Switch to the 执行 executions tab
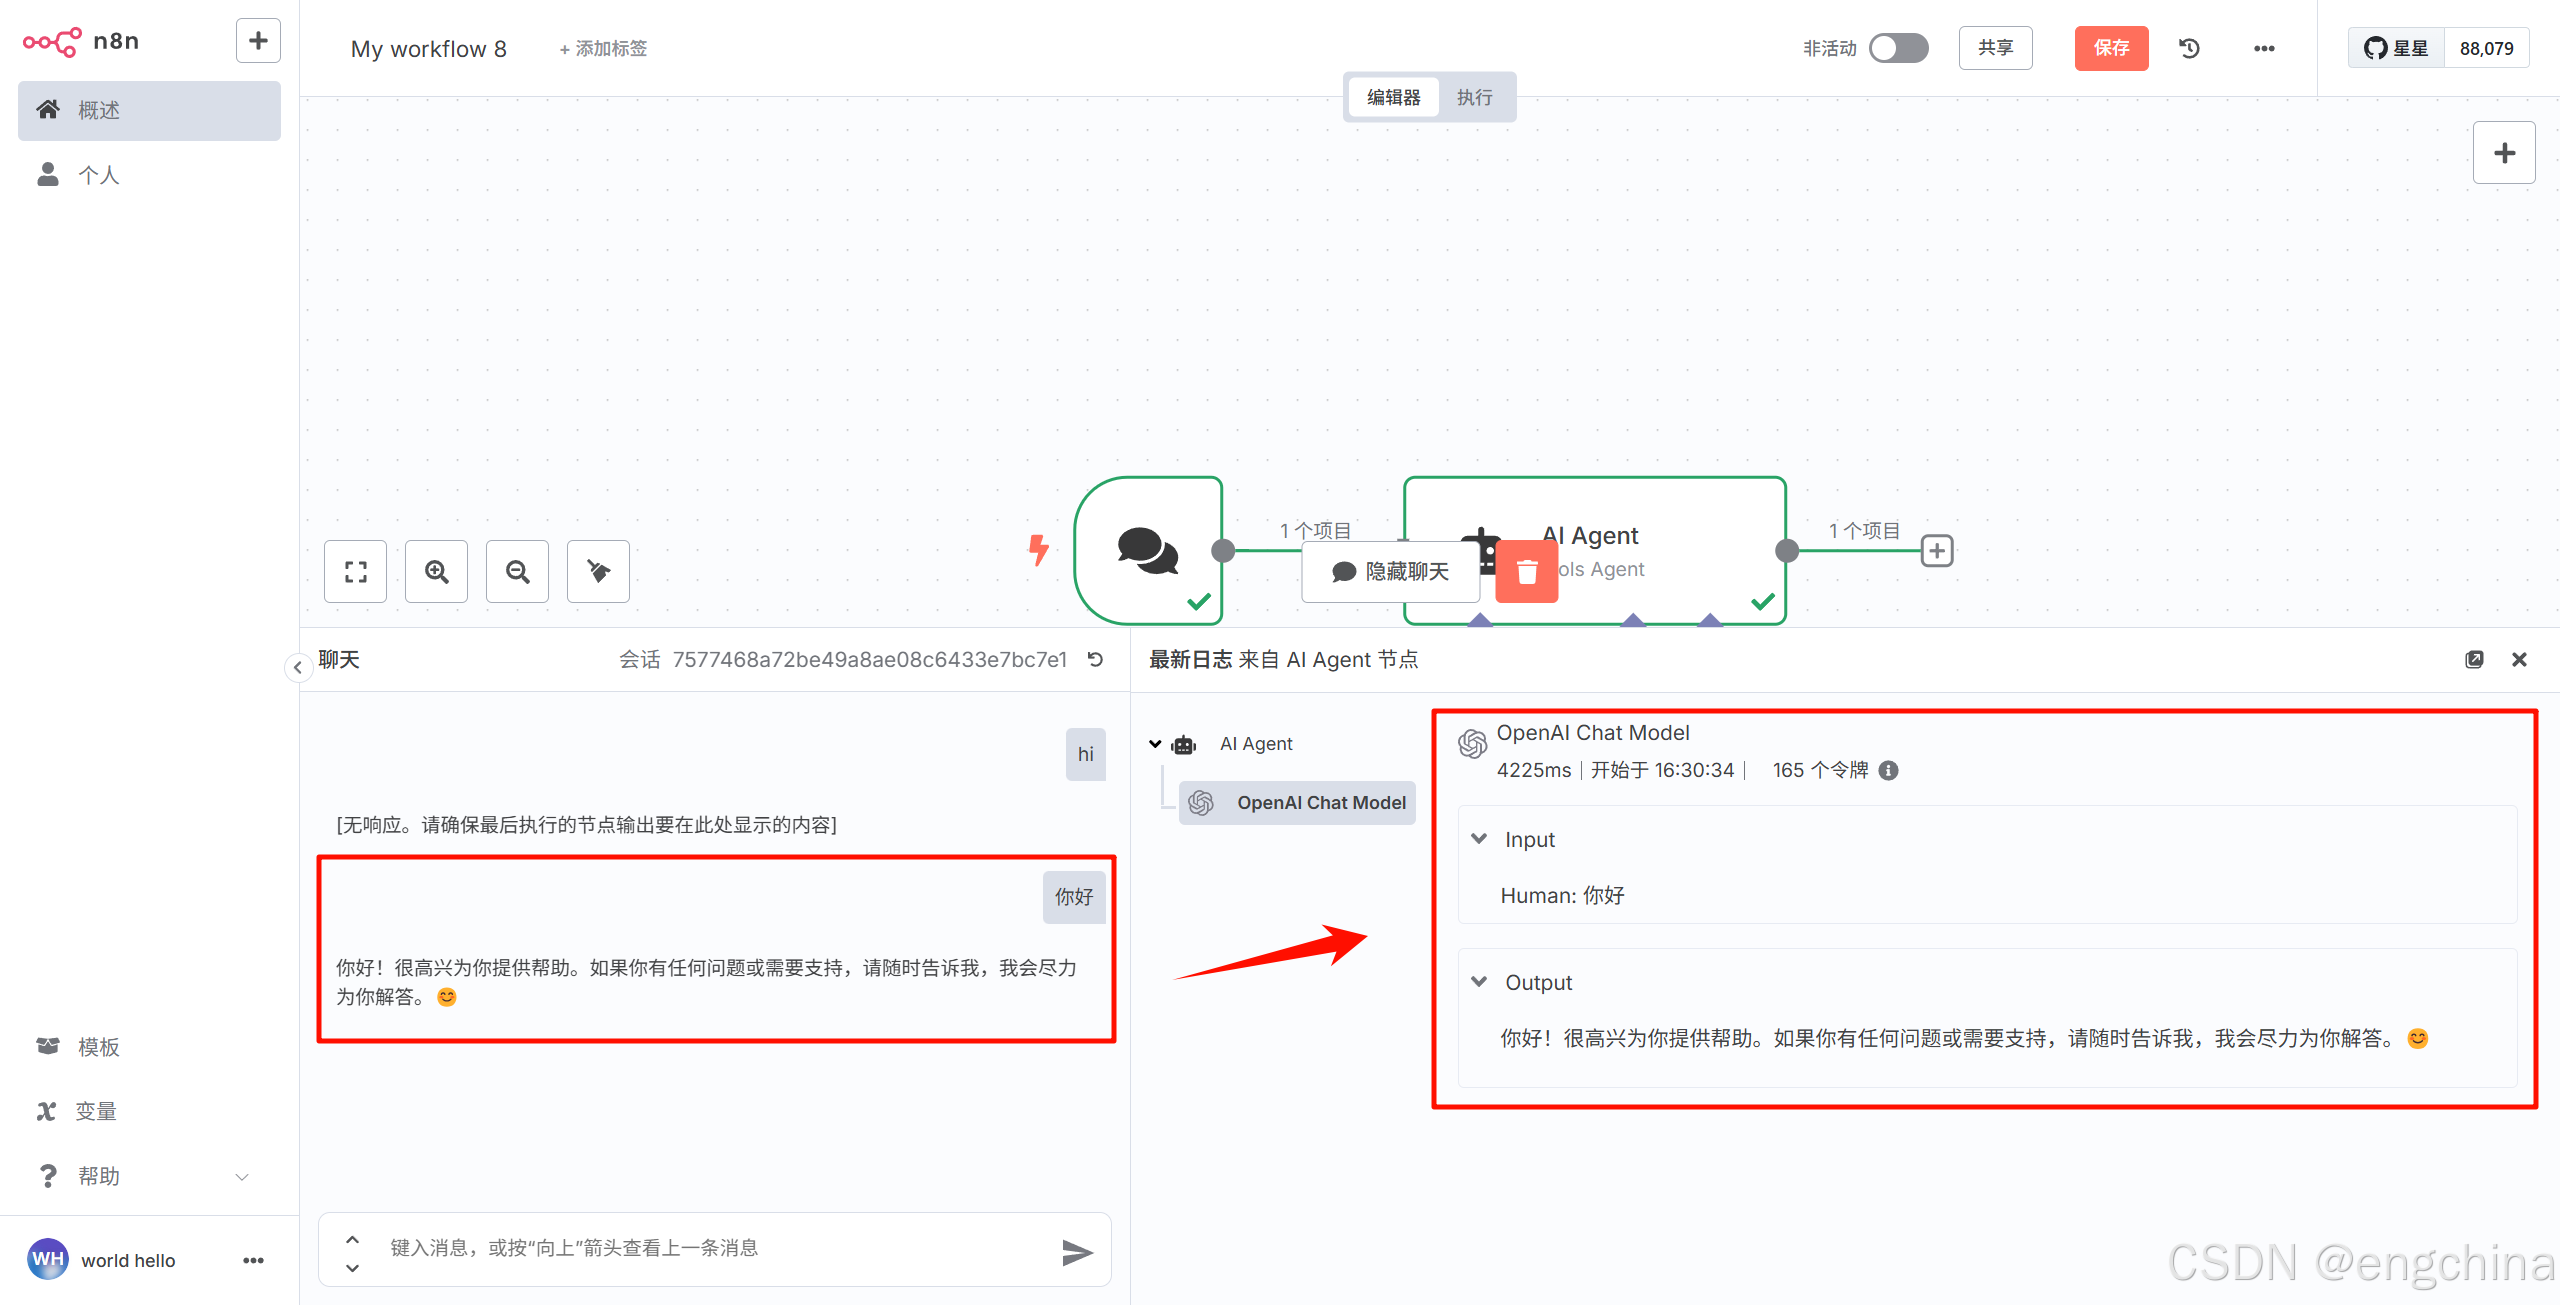This screenshot has height=1305, width=2560. pos(1474,97)
